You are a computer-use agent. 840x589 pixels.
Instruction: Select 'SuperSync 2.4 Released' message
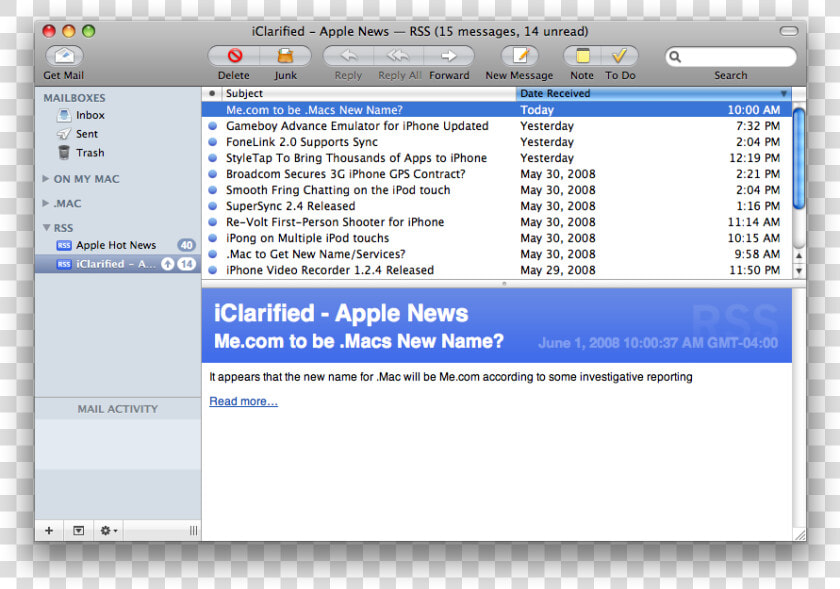(497, 206)
